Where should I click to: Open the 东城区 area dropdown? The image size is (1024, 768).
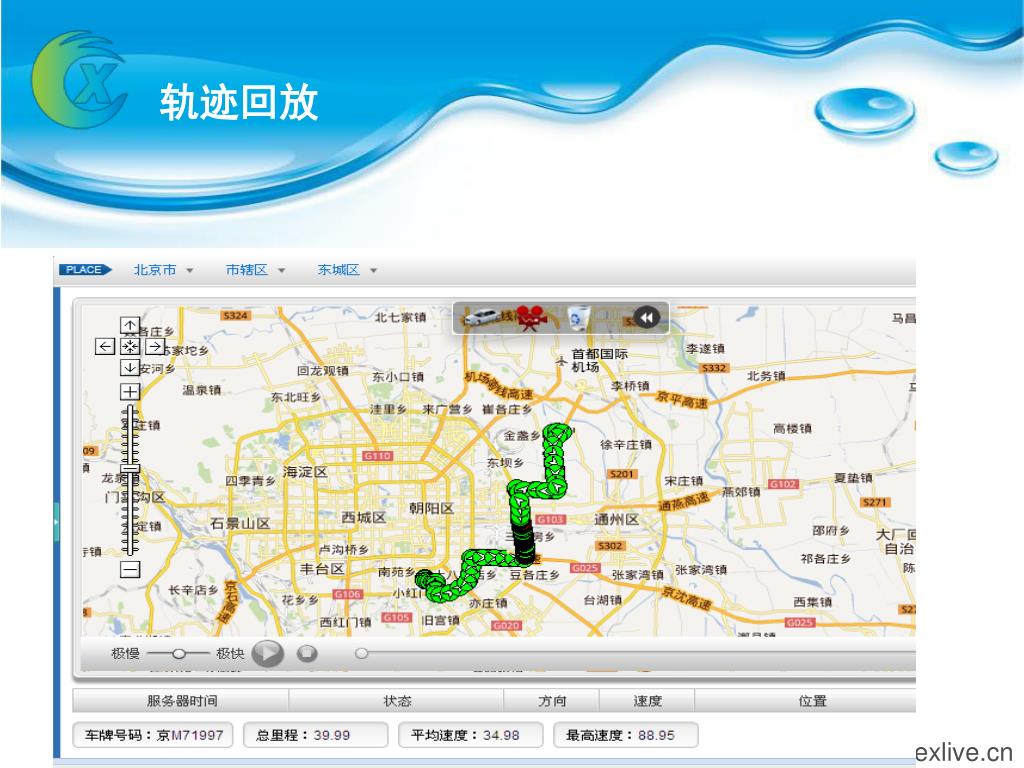click(x=347, y=270)
